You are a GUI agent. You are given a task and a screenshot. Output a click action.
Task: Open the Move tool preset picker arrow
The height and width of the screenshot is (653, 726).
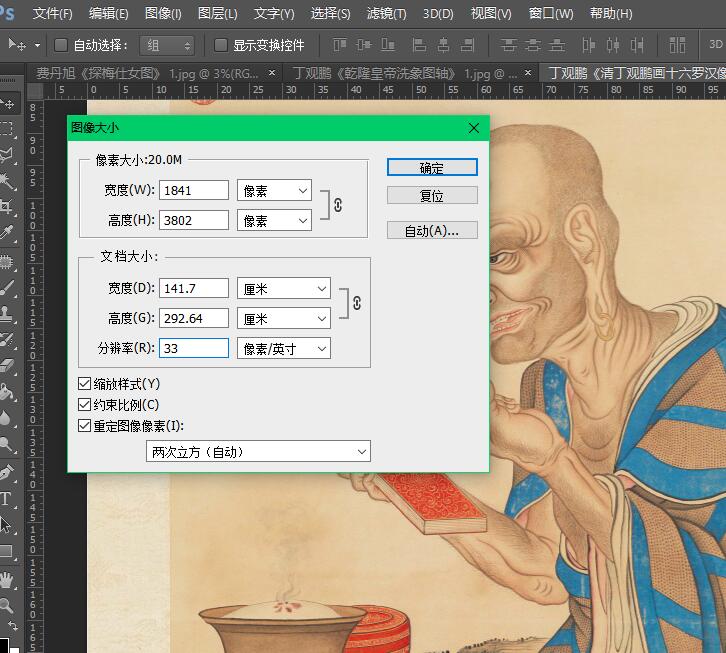(38, 45)
